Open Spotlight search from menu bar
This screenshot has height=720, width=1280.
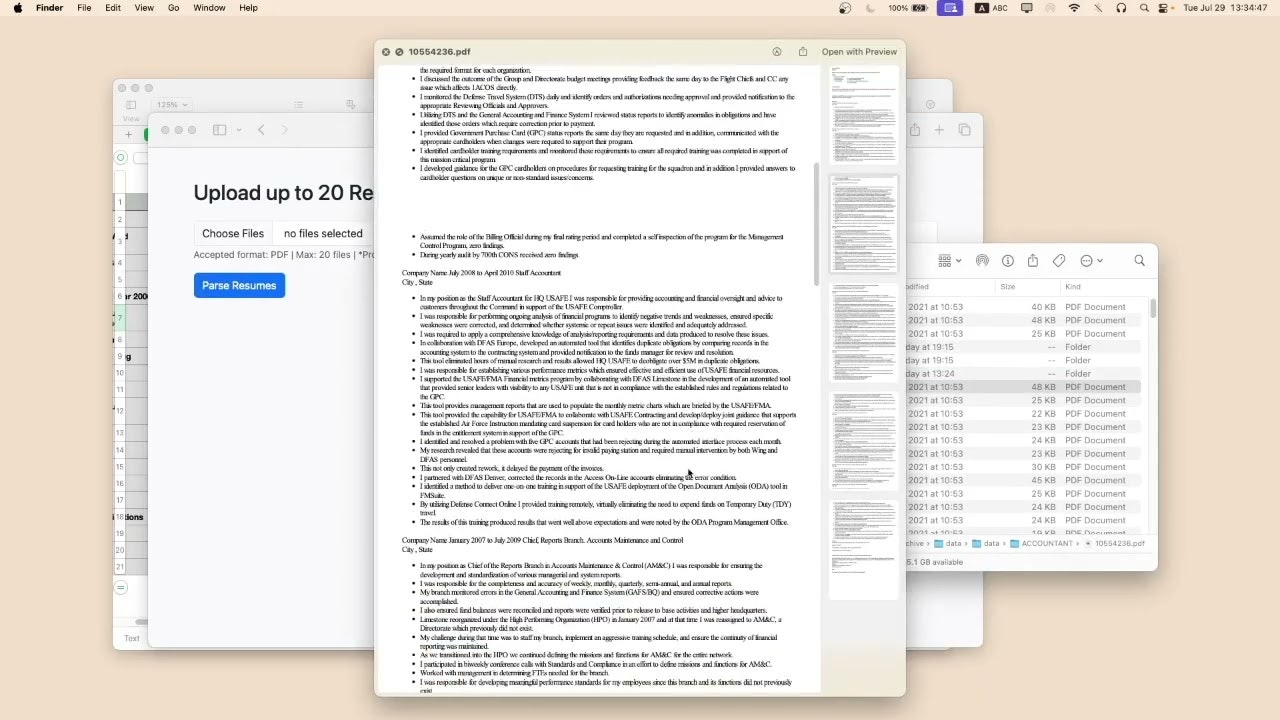click(1144, 8)
